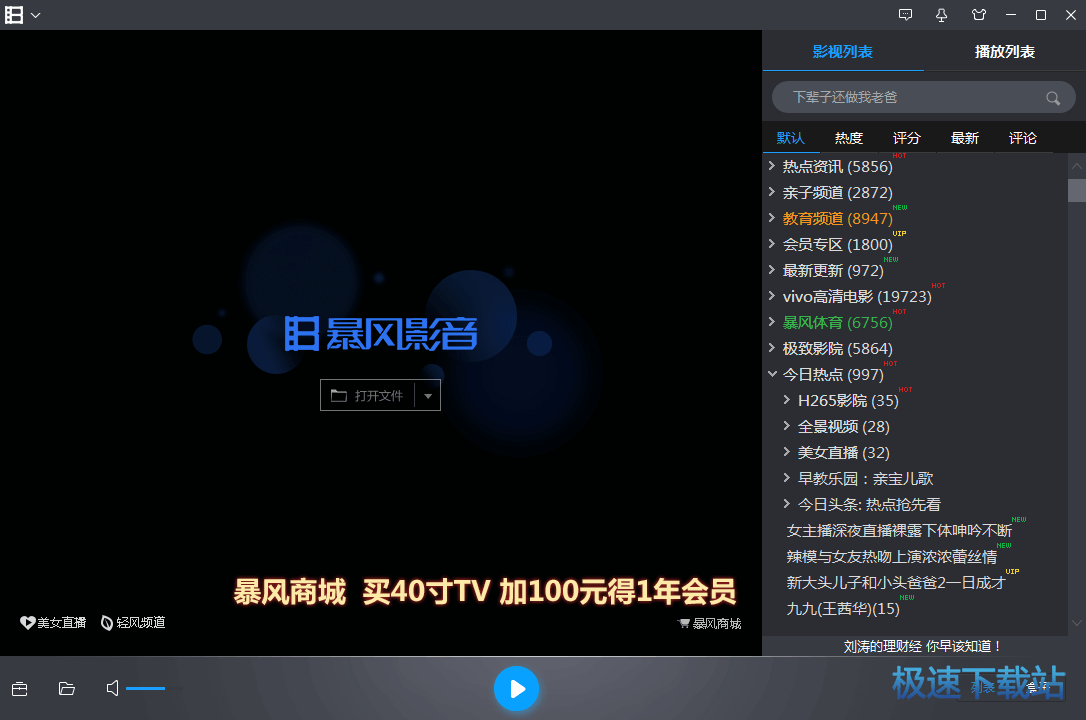
Task: Open the dropdown arrow beside 打开文件
Action: tap(428, 395)
